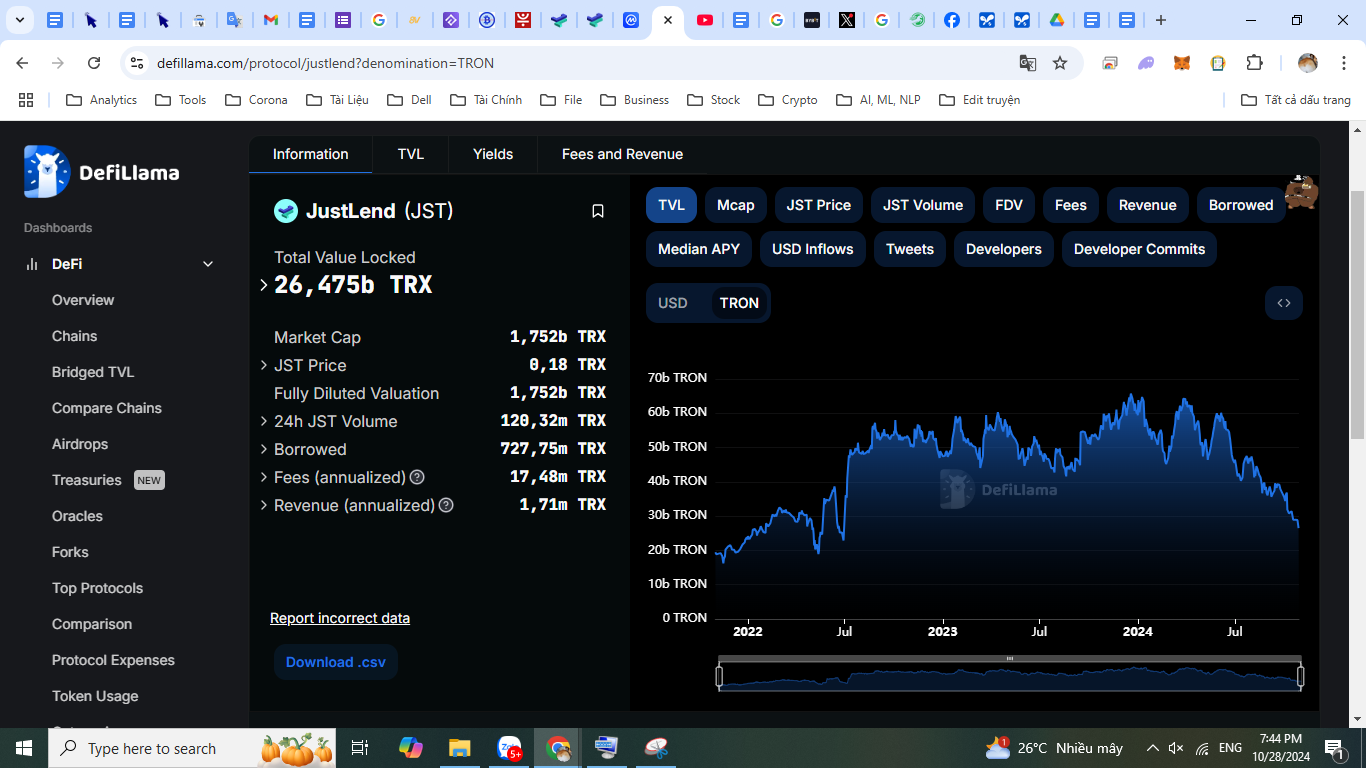Click the JustLend protocol logo icon
Image resolution: width=1366 pixels, height=768 pixels.
click(x=286, y=211)
